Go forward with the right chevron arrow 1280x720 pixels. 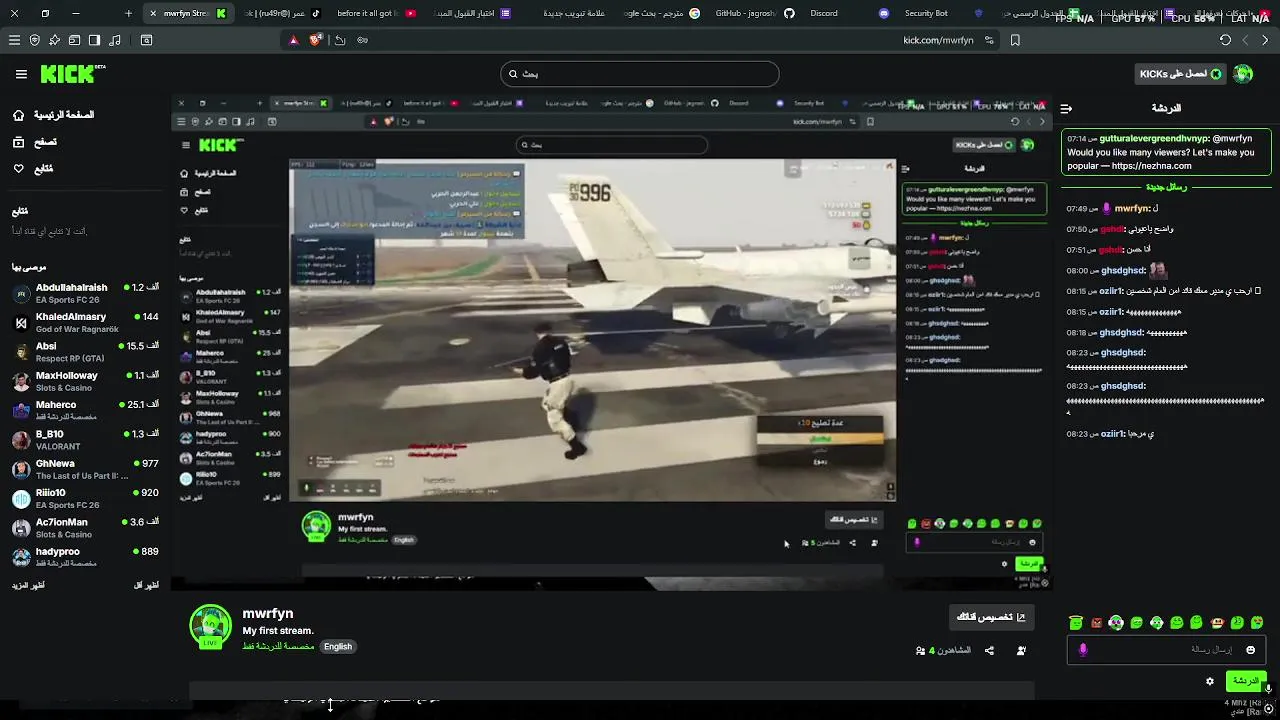(x=1265, y=40)
